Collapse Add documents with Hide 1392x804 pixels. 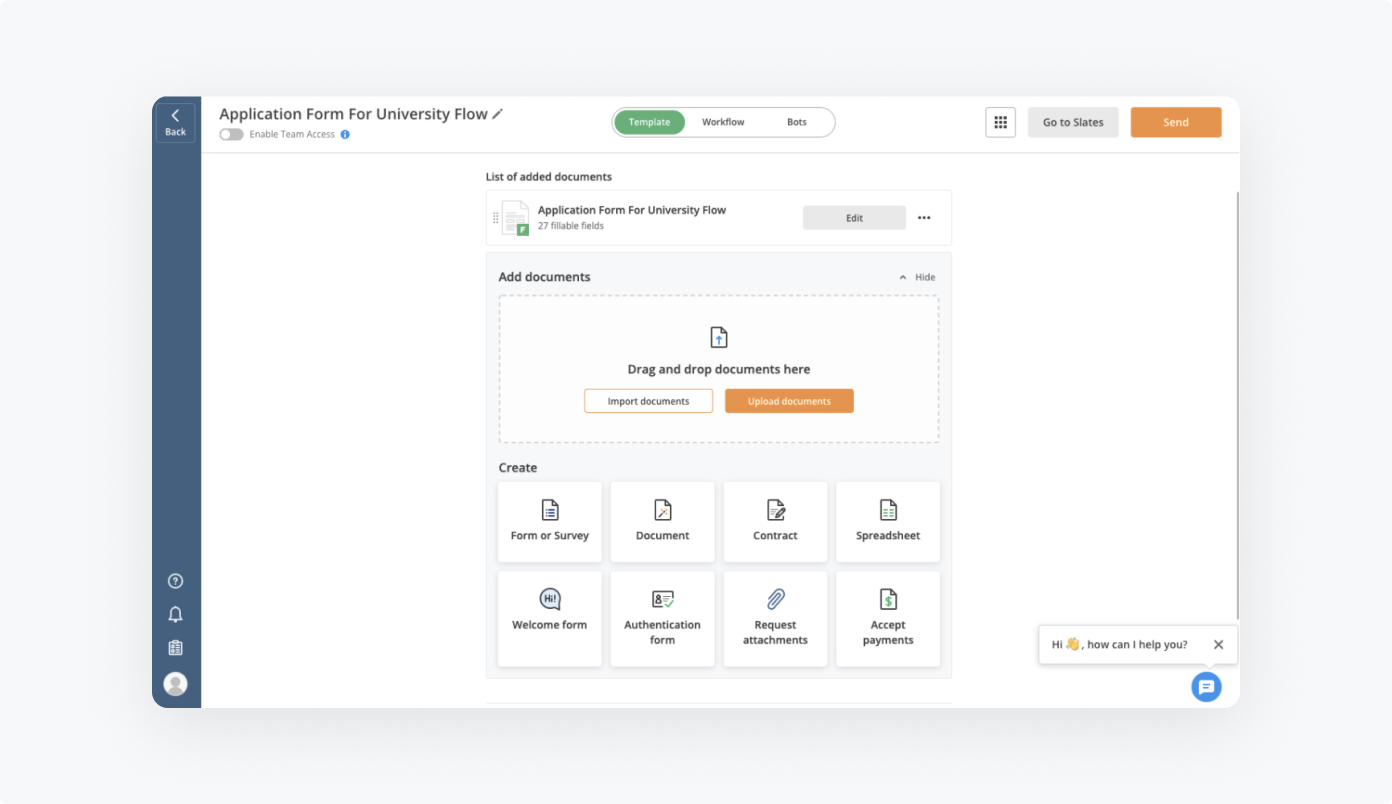917,277
